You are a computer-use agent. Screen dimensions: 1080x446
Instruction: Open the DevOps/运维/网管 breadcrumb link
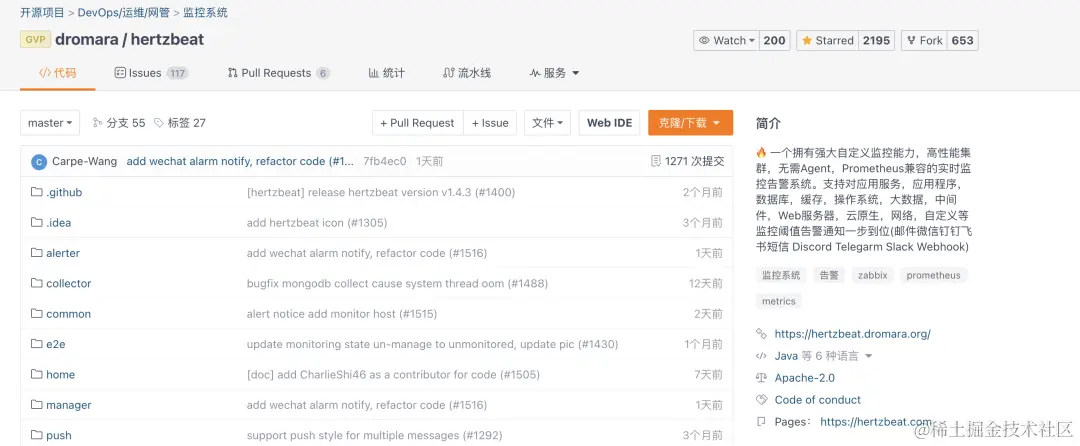click(x=124, y=12)
